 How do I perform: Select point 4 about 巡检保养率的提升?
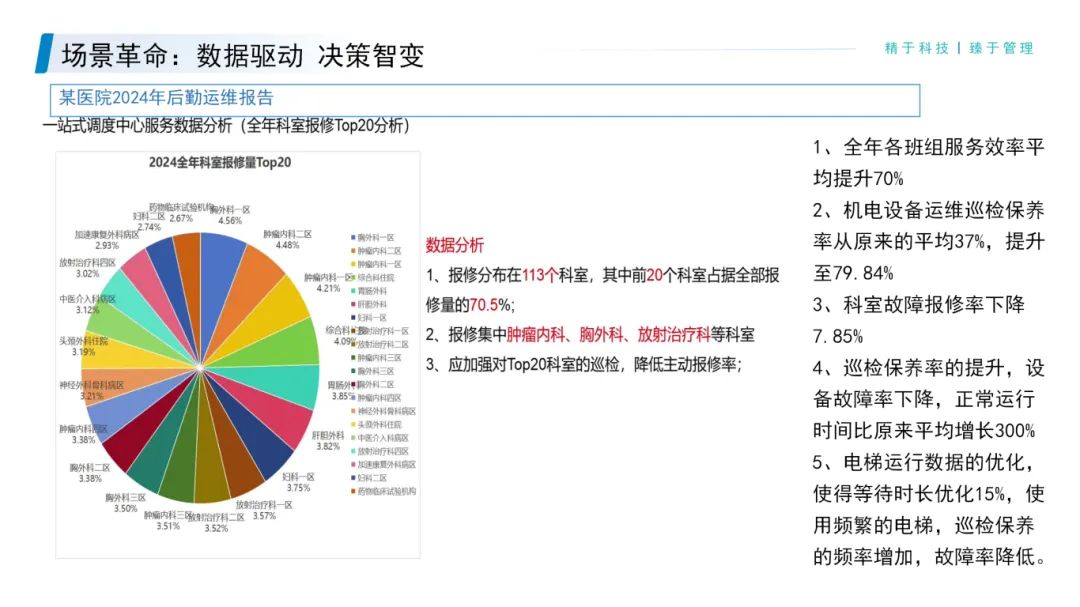tap(928, 400)
